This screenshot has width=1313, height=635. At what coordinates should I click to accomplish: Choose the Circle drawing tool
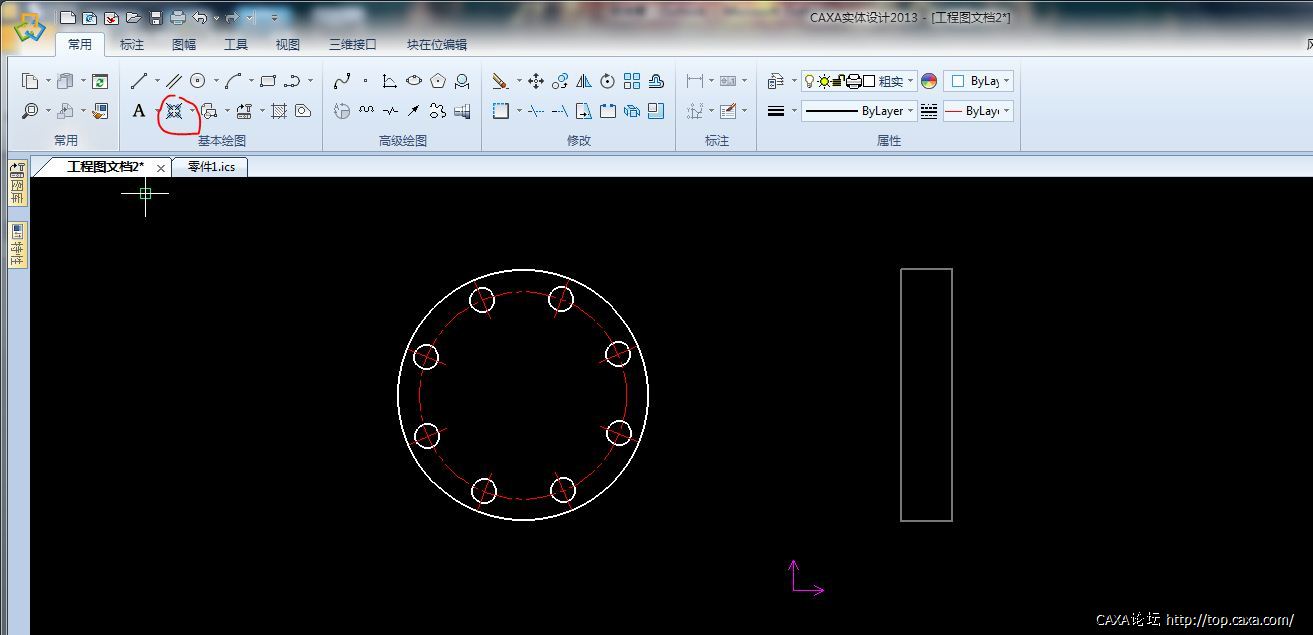pos(198,81)
